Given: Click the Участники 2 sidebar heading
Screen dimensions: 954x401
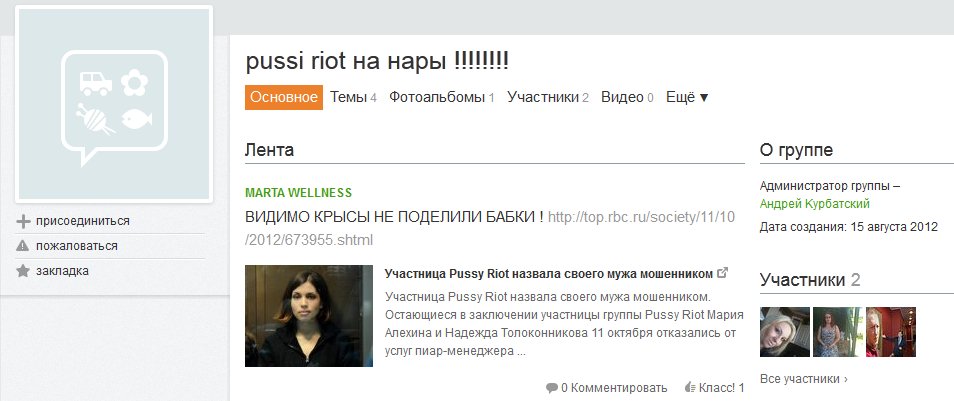Looking at the screenshot, I should 810,280.
